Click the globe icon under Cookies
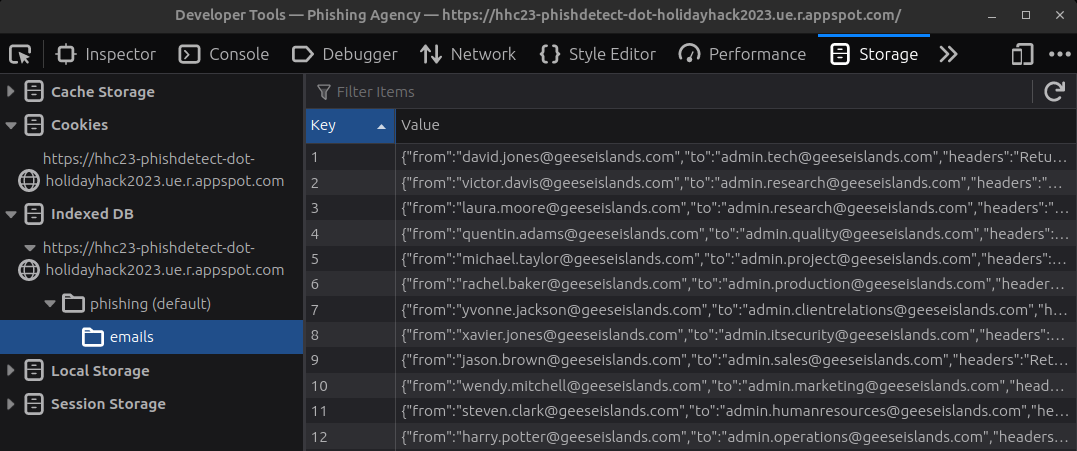1077x451 pixels. tap(30, 181)
